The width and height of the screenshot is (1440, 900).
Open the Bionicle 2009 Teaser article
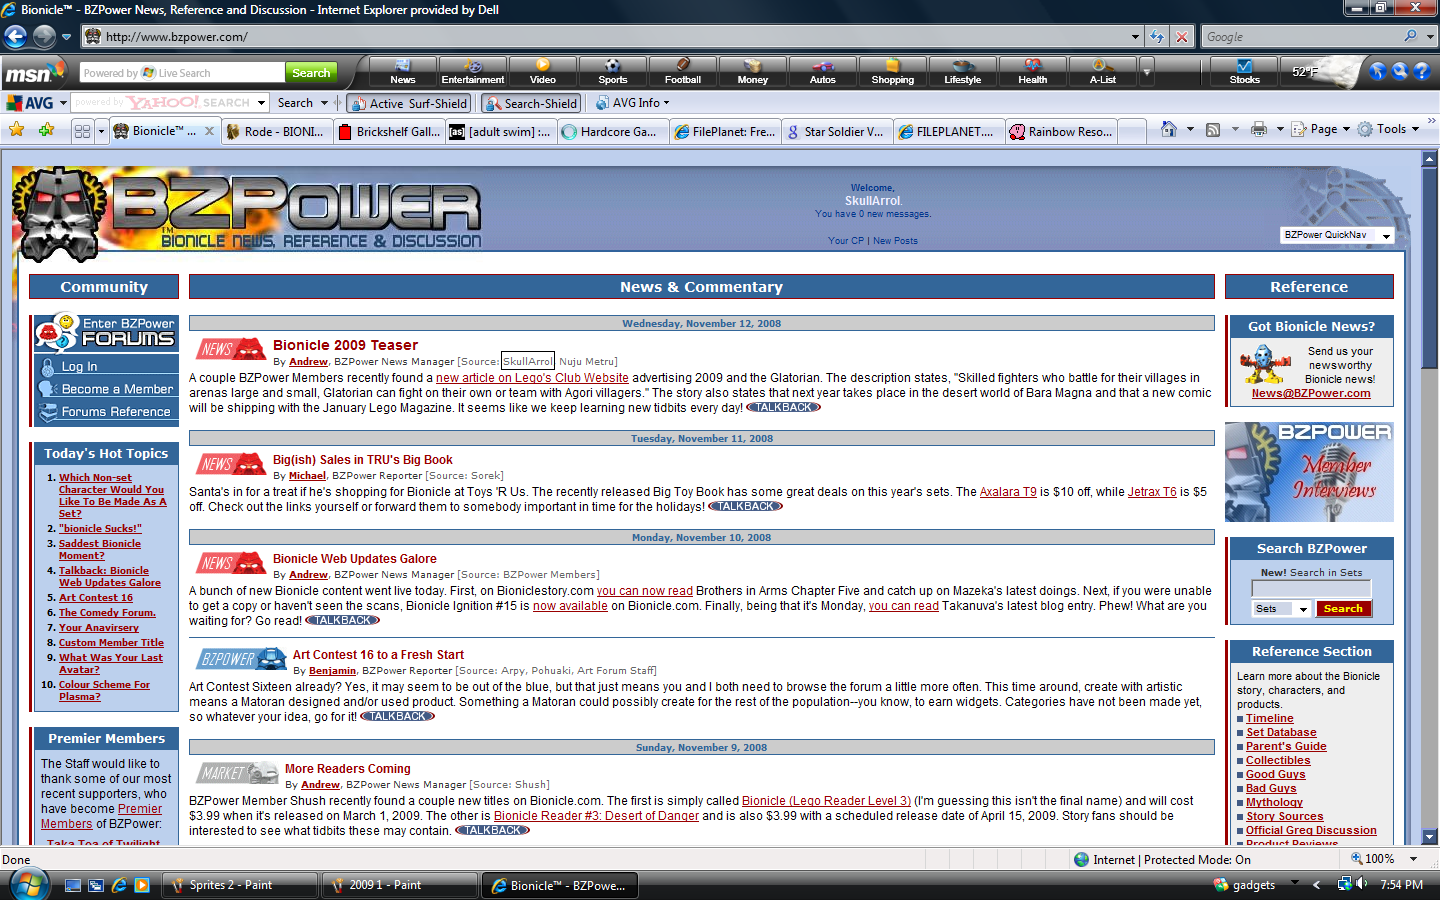coord(345,345)
